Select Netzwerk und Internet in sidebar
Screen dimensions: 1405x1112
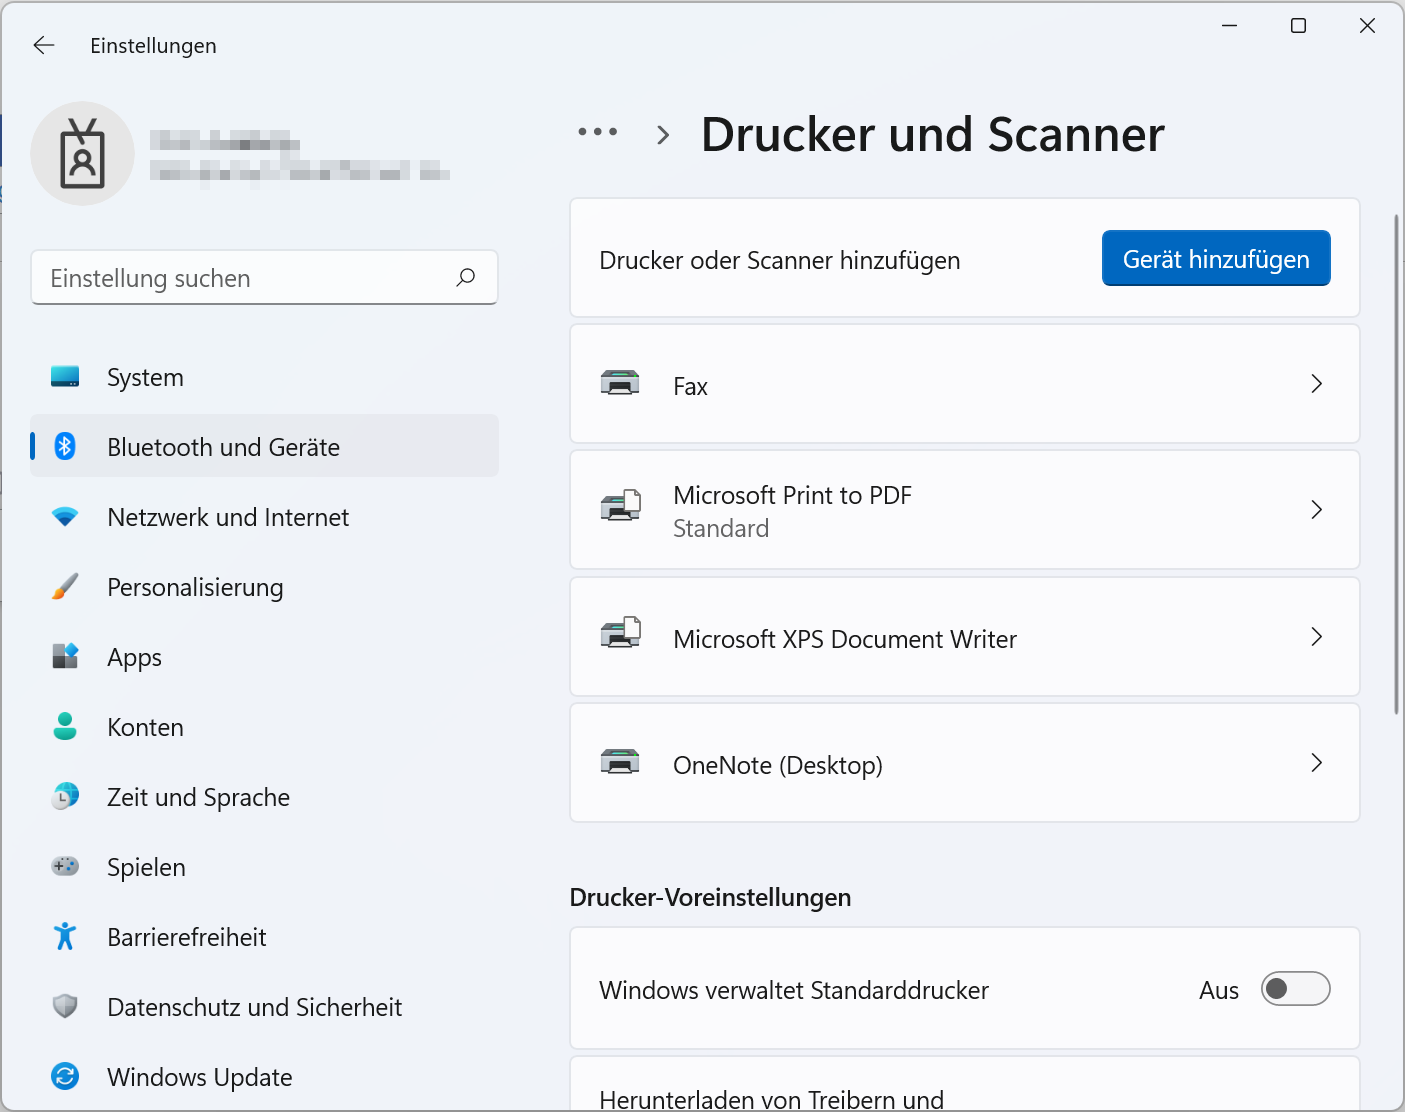(228, 517)
